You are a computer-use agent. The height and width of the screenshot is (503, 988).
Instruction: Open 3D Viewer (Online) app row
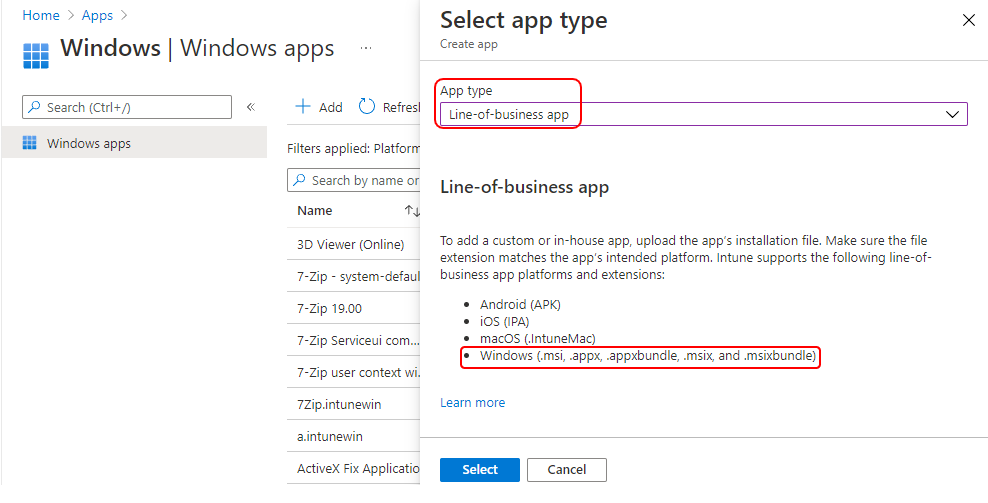tap(353, 245)
